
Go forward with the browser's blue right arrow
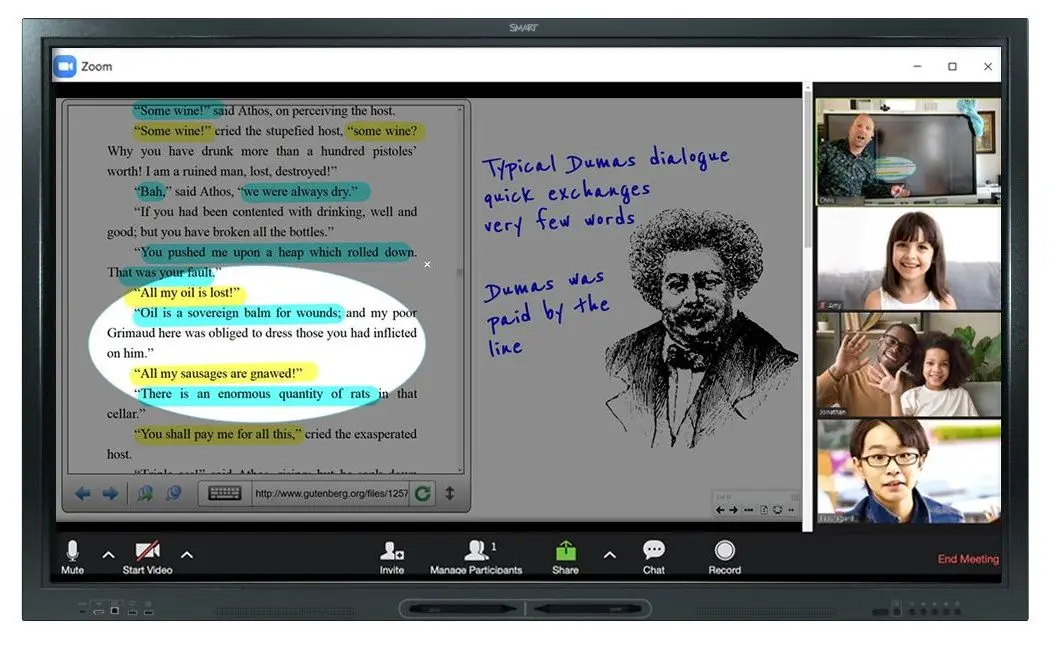click(110, 493)
